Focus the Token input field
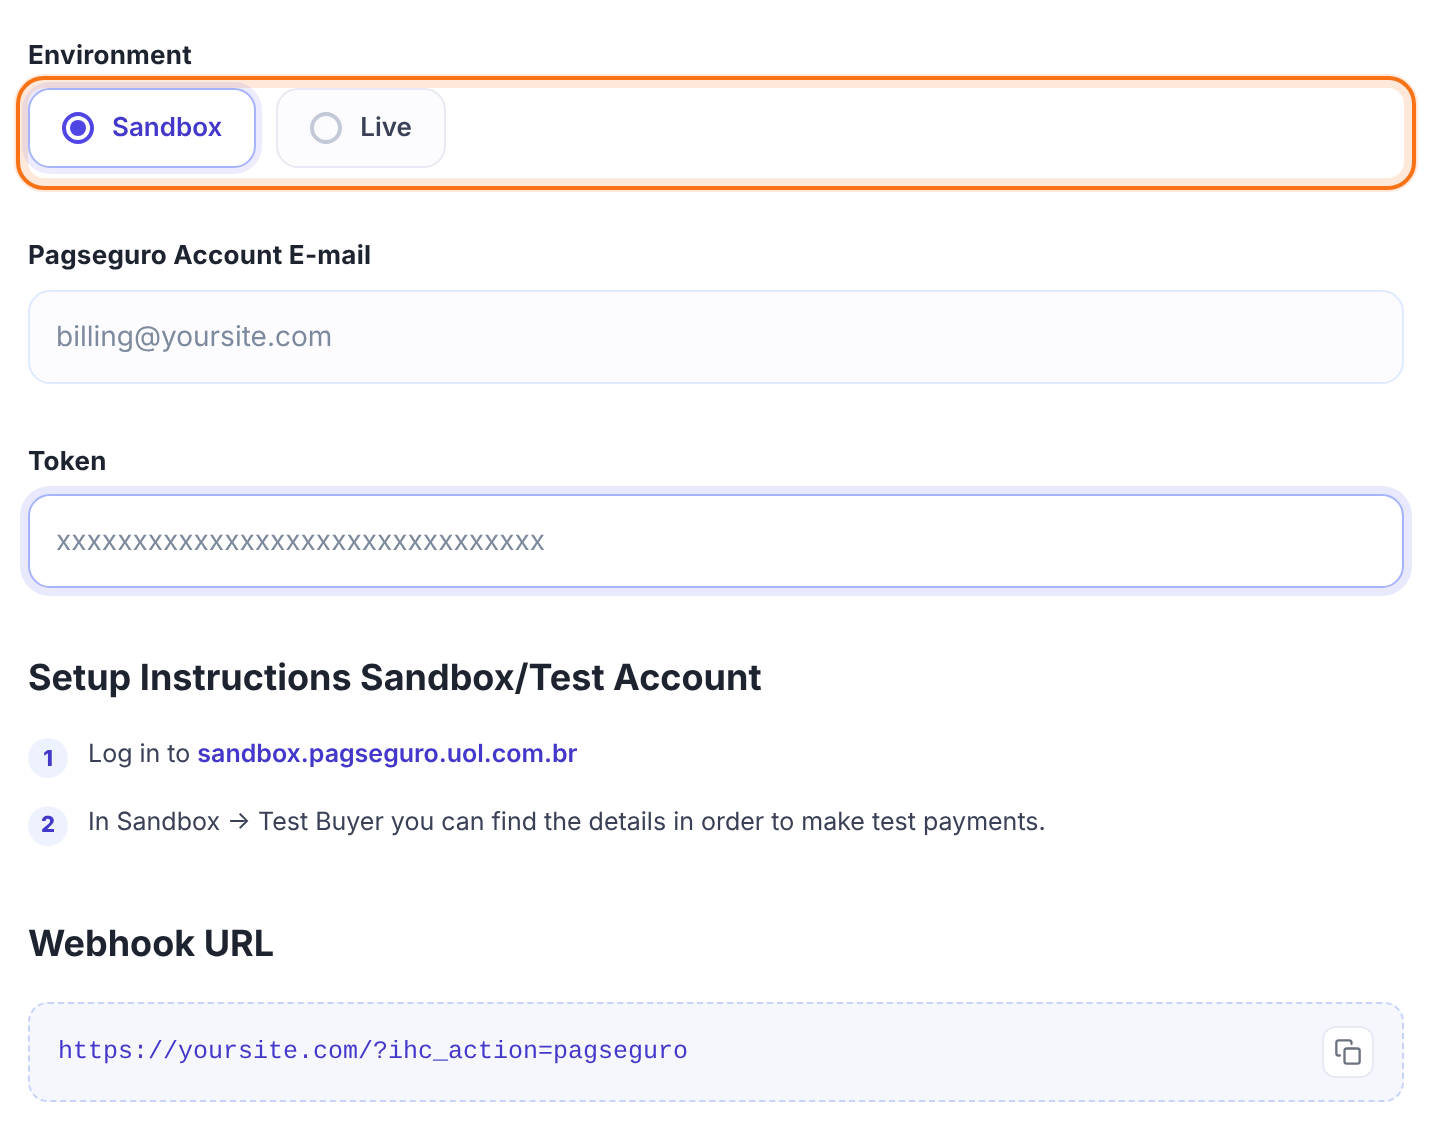1432x1130 pixels. pyautogui.click(x=716, y=541)
